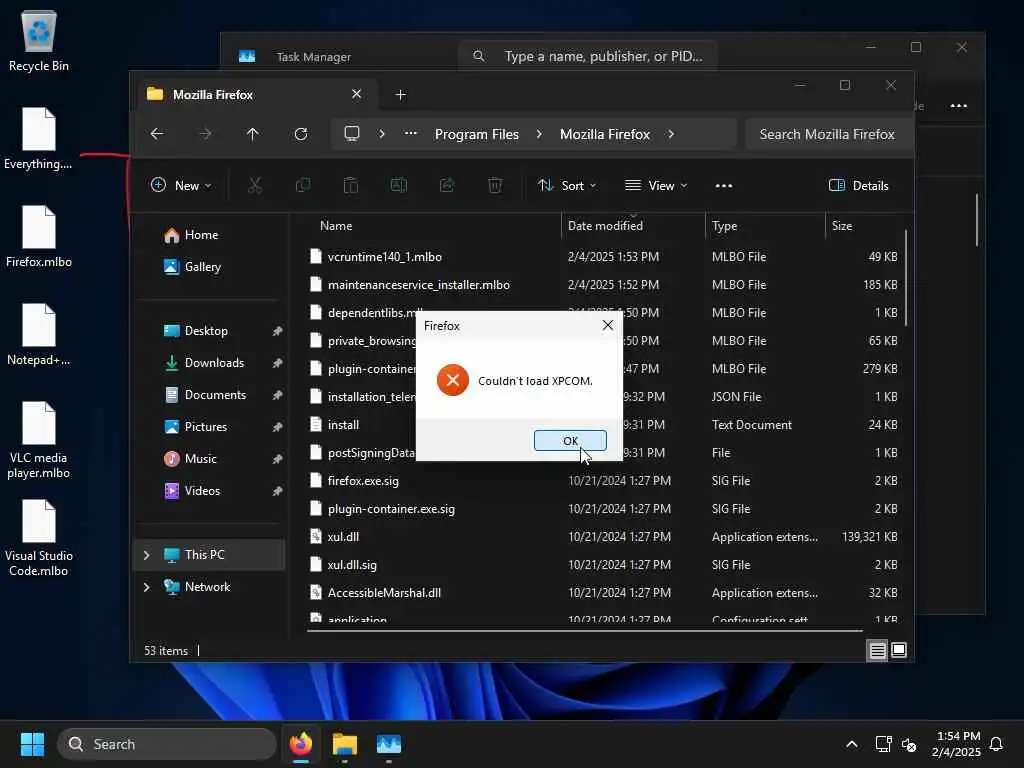1024x768 pixels.
Task: Sort by Size column header
Action: (842, 226)
